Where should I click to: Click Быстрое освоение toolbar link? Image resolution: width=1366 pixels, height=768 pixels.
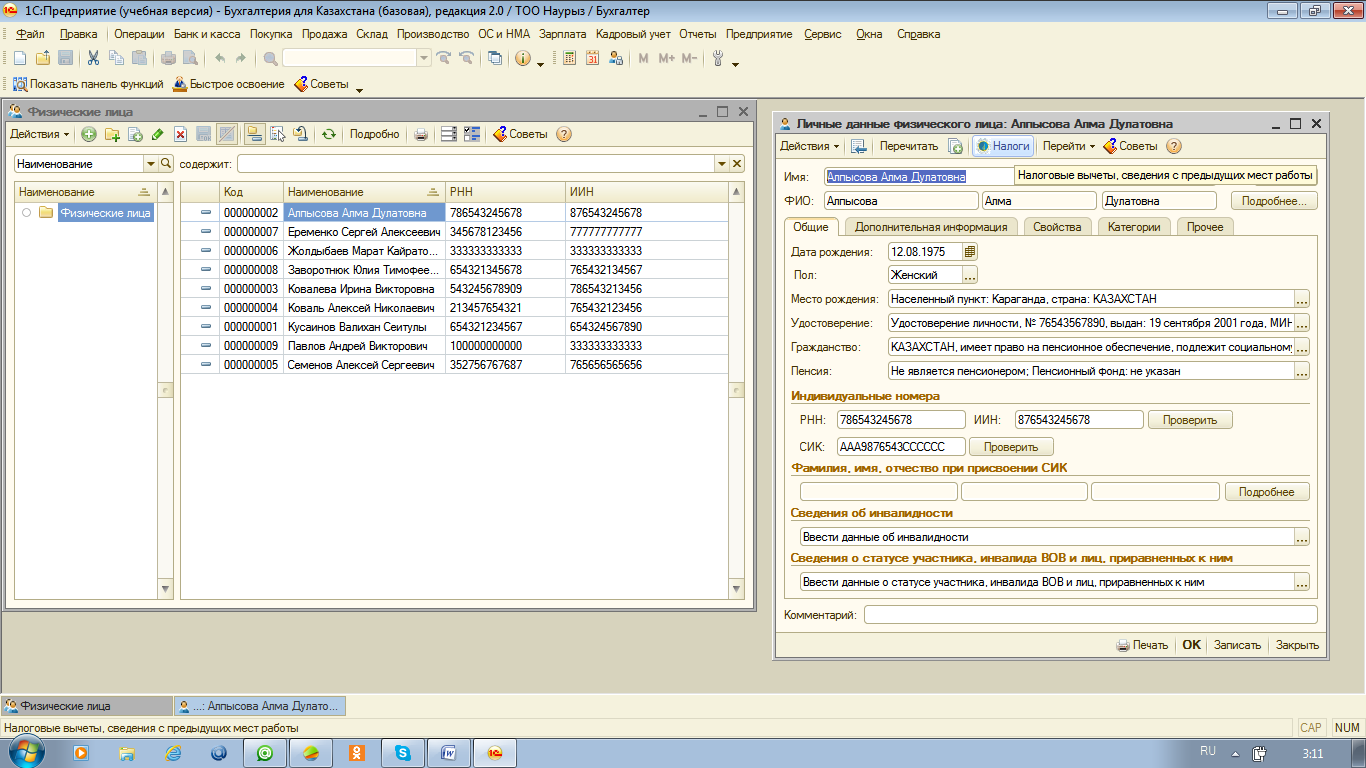(229, 84)
